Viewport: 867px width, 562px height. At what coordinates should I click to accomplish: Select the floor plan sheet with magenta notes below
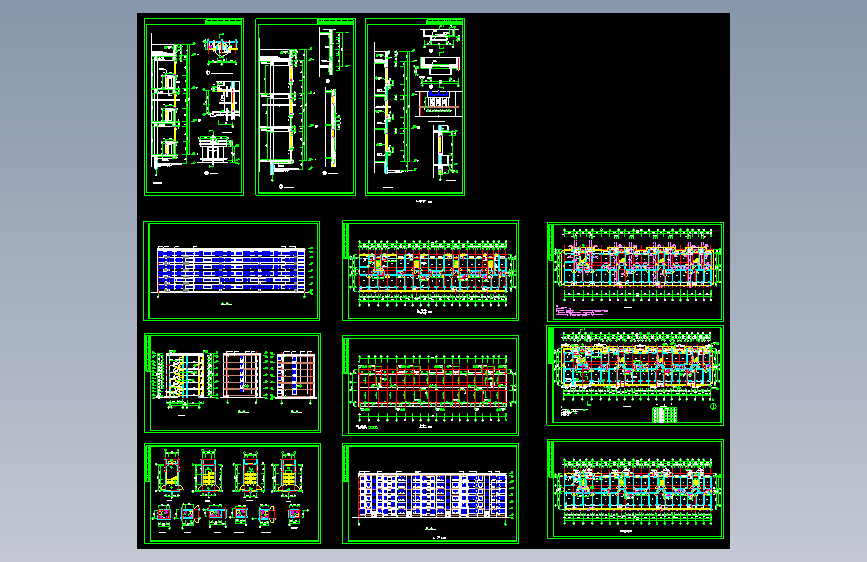click(635, 272)
